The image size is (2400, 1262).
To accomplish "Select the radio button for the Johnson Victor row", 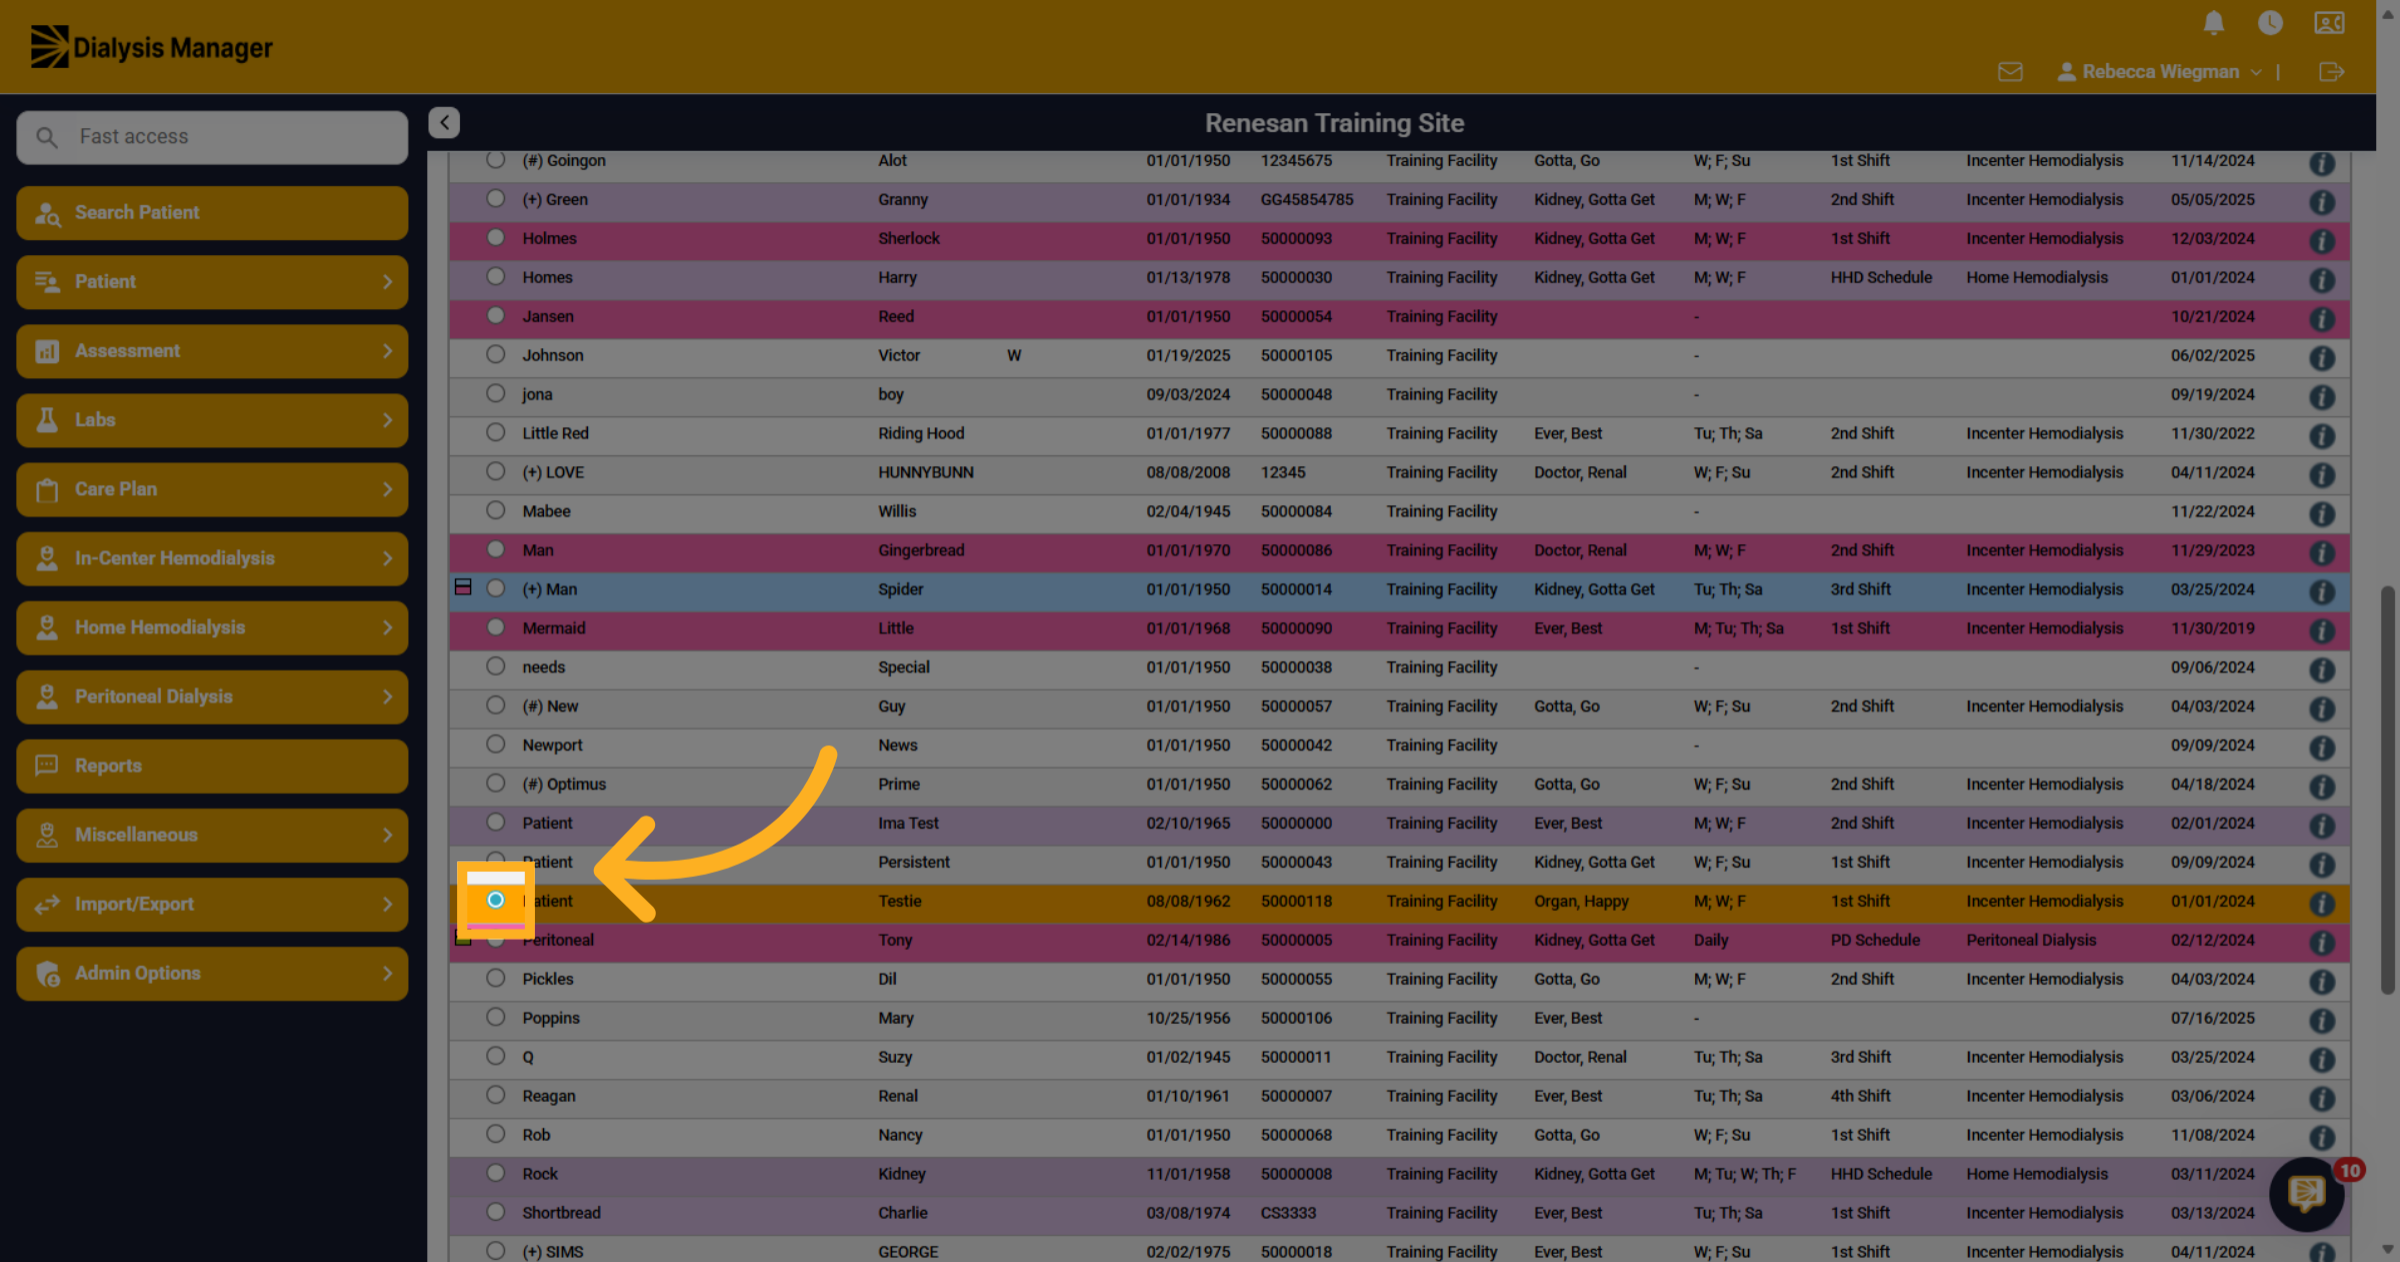I will (496, 354).
